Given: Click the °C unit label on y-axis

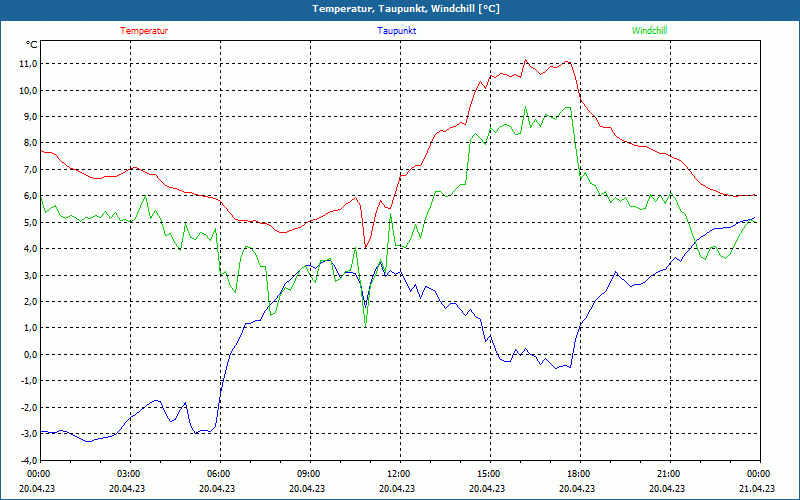Looking at the screenshot, I should tap(31, 45).
